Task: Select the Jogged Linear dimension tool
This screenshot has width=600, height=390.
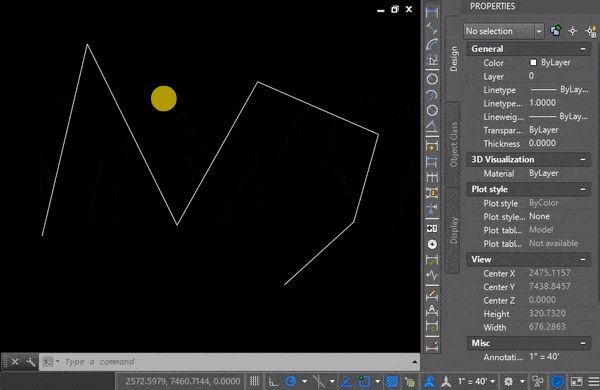Action: tap(432, 275)
